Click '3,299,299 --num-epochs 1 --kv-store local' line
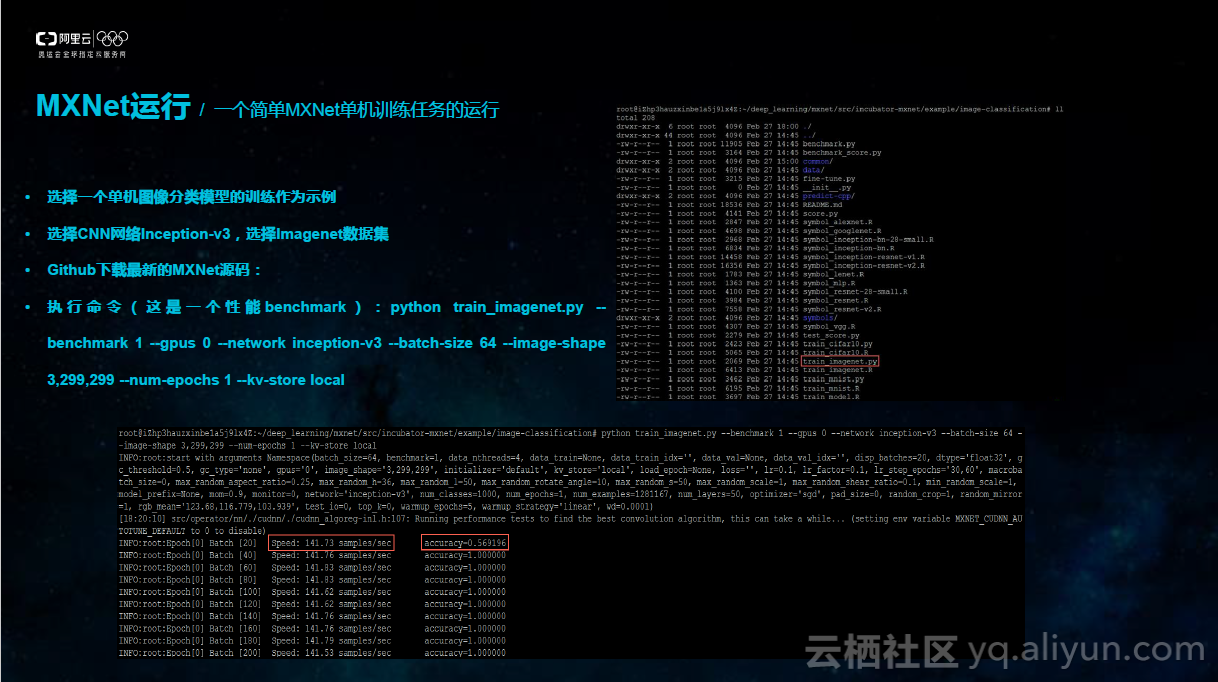 tap(196, 380)
